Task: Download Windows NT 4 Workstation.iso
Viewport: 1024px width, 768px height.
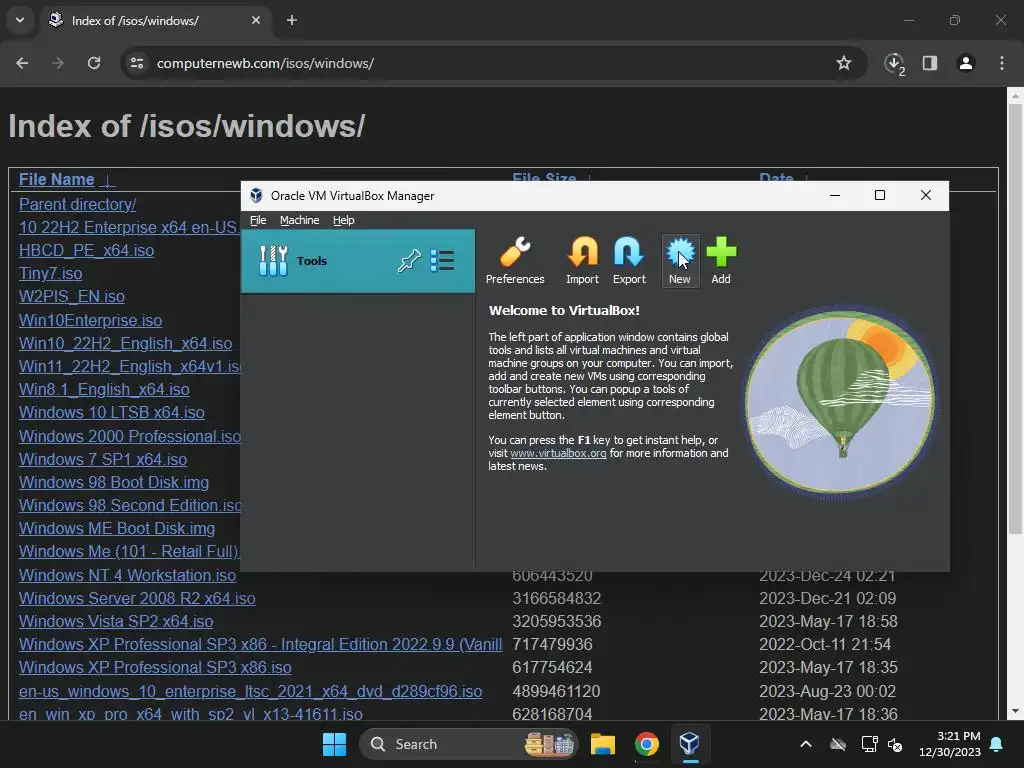Action: (x=127, y=575)
